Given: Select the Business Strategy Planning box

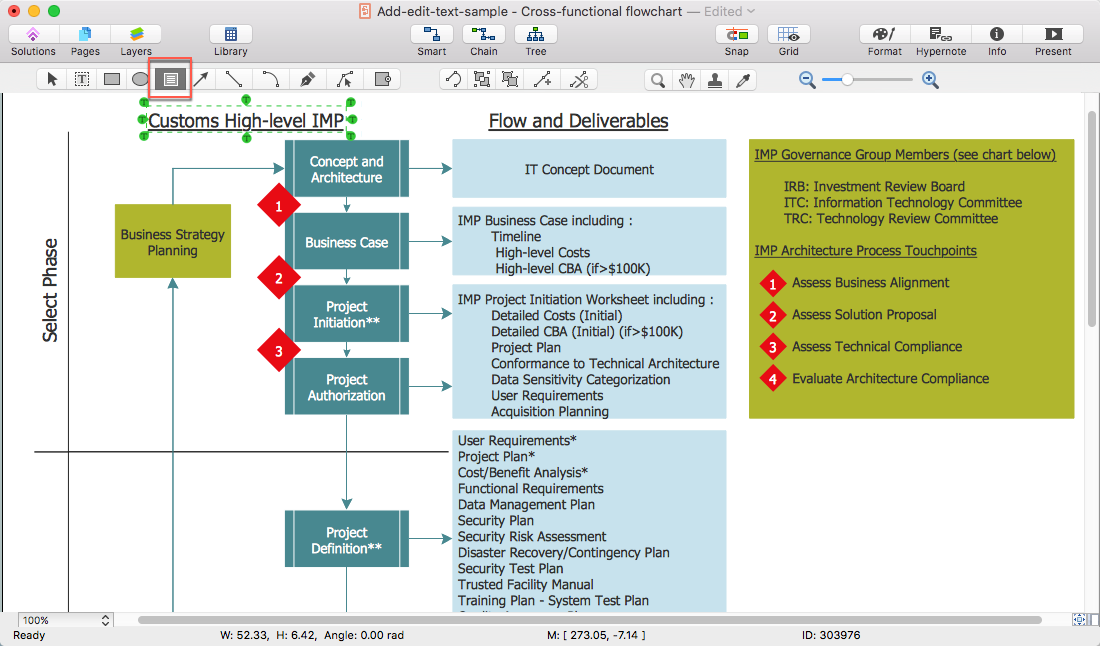Looking at the screenshot, I should (173, 241).
